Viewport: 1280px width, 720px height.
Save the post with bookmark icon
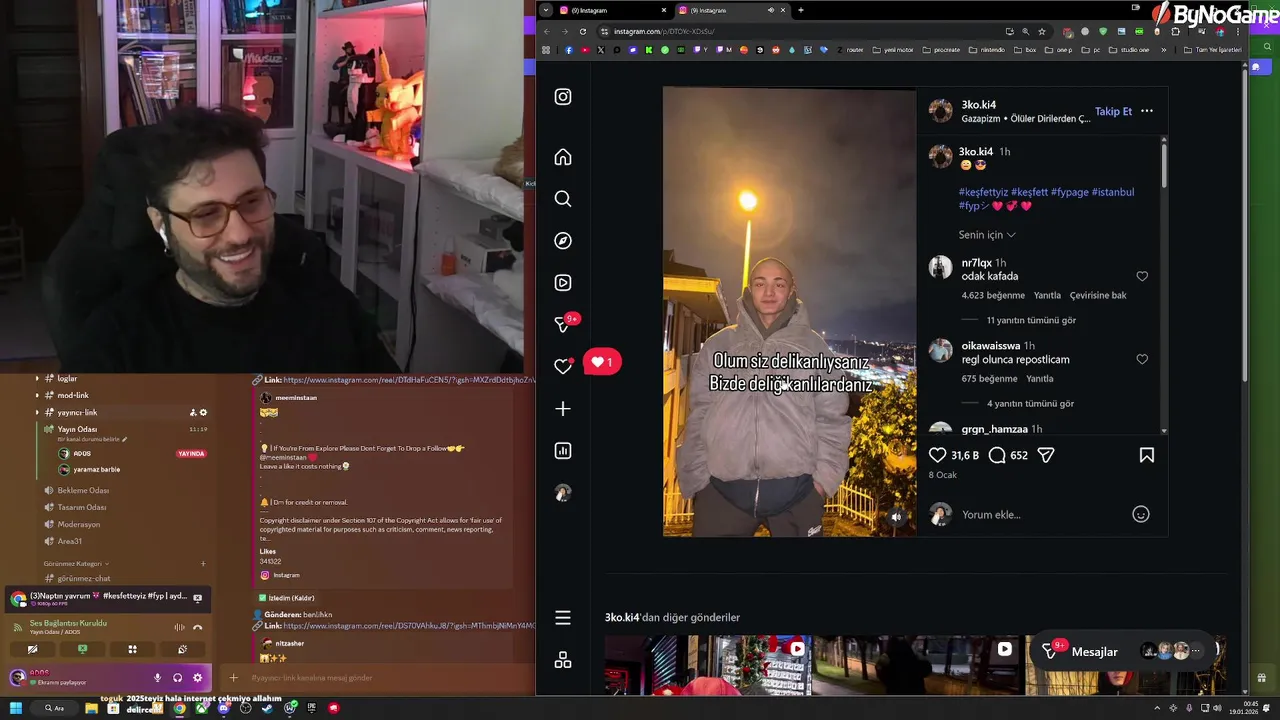[1147, 455]
